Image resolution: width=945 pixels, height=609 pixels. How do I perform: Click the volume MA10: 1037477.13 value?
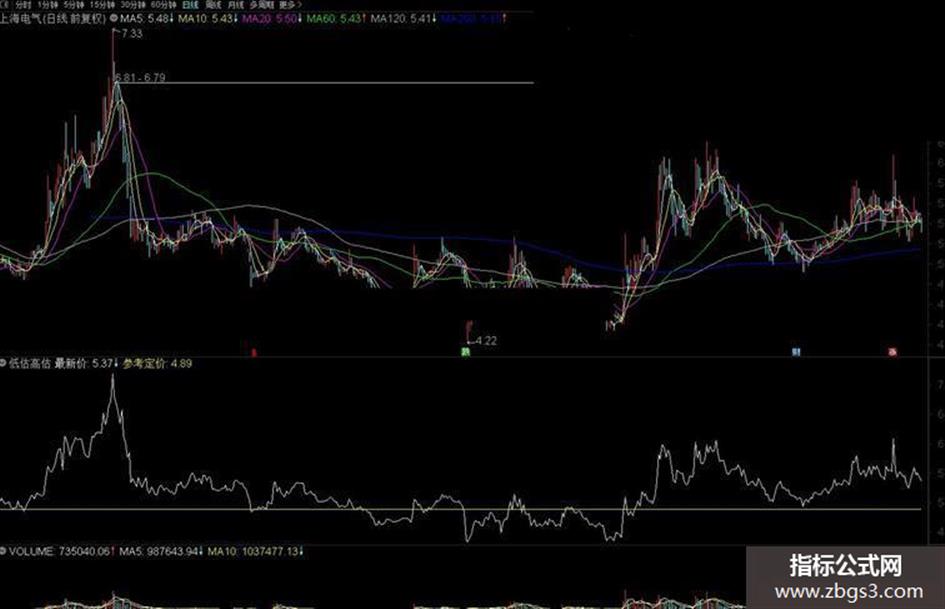tap(256, 551)
